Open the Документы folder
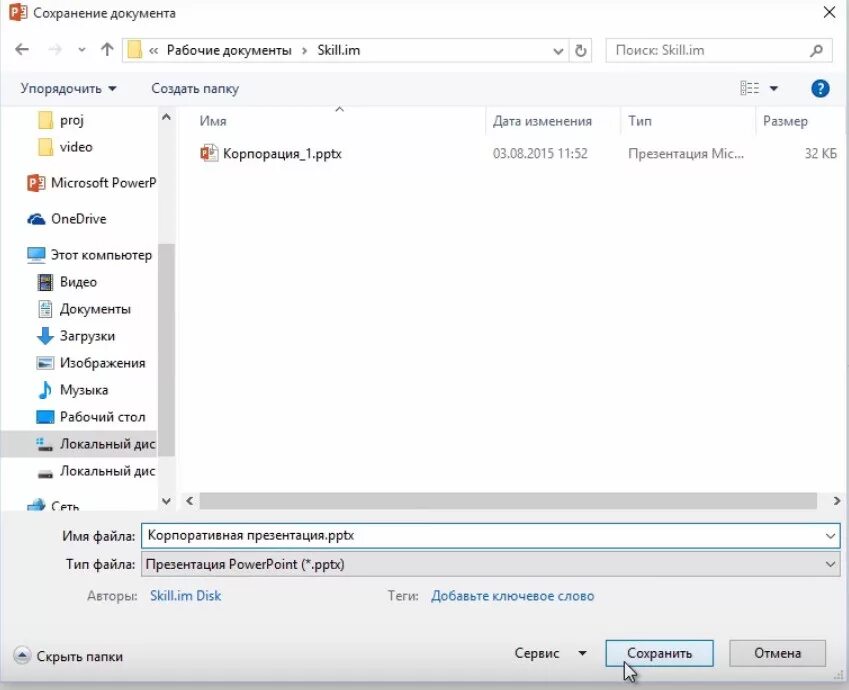The image size is (849, 690). tap(84, 309)
